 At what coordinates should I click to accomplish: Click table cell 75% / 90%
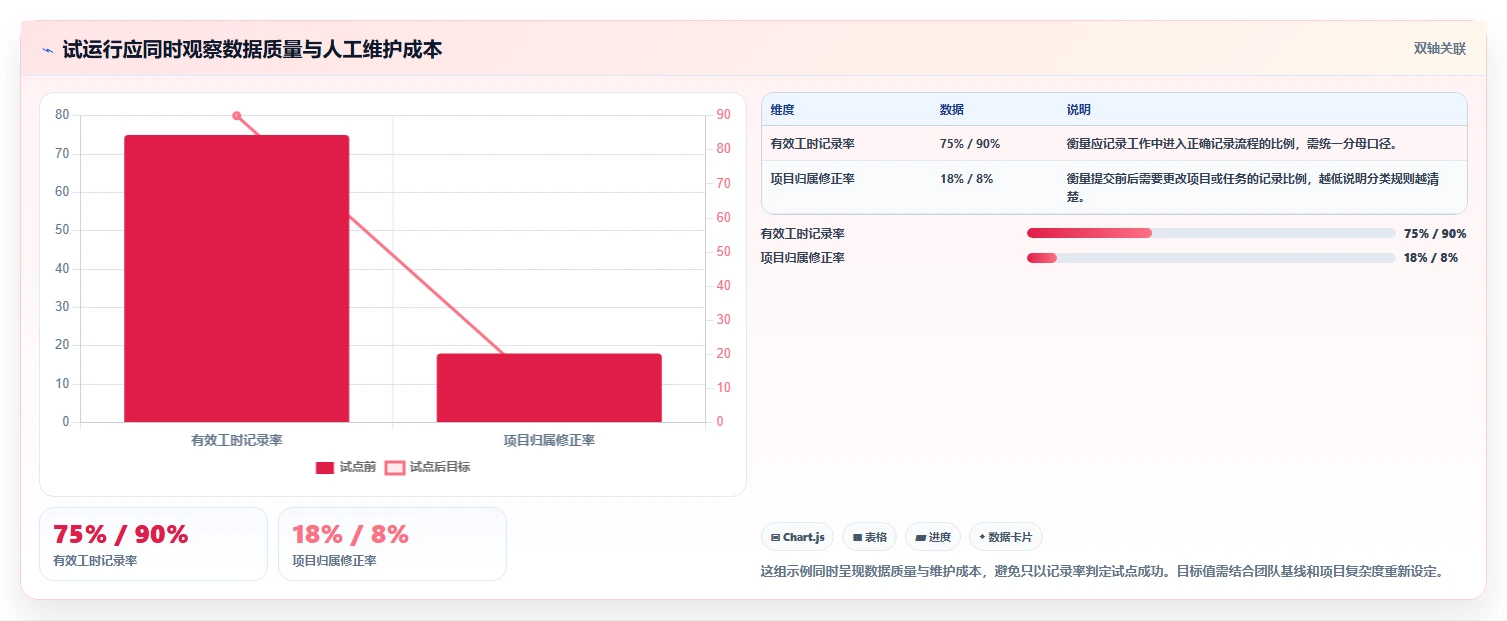point(970,144)
